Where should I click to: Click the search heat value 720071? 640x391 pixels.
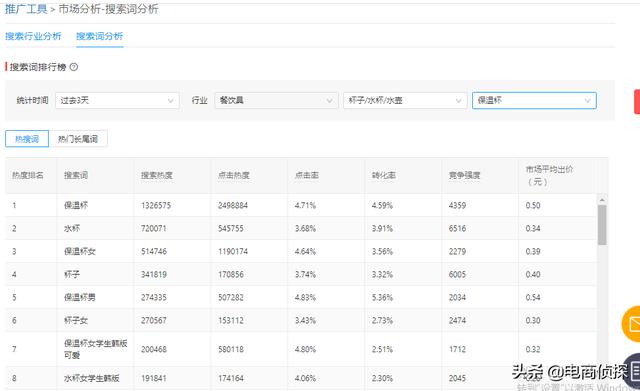(x=153, y=229)
